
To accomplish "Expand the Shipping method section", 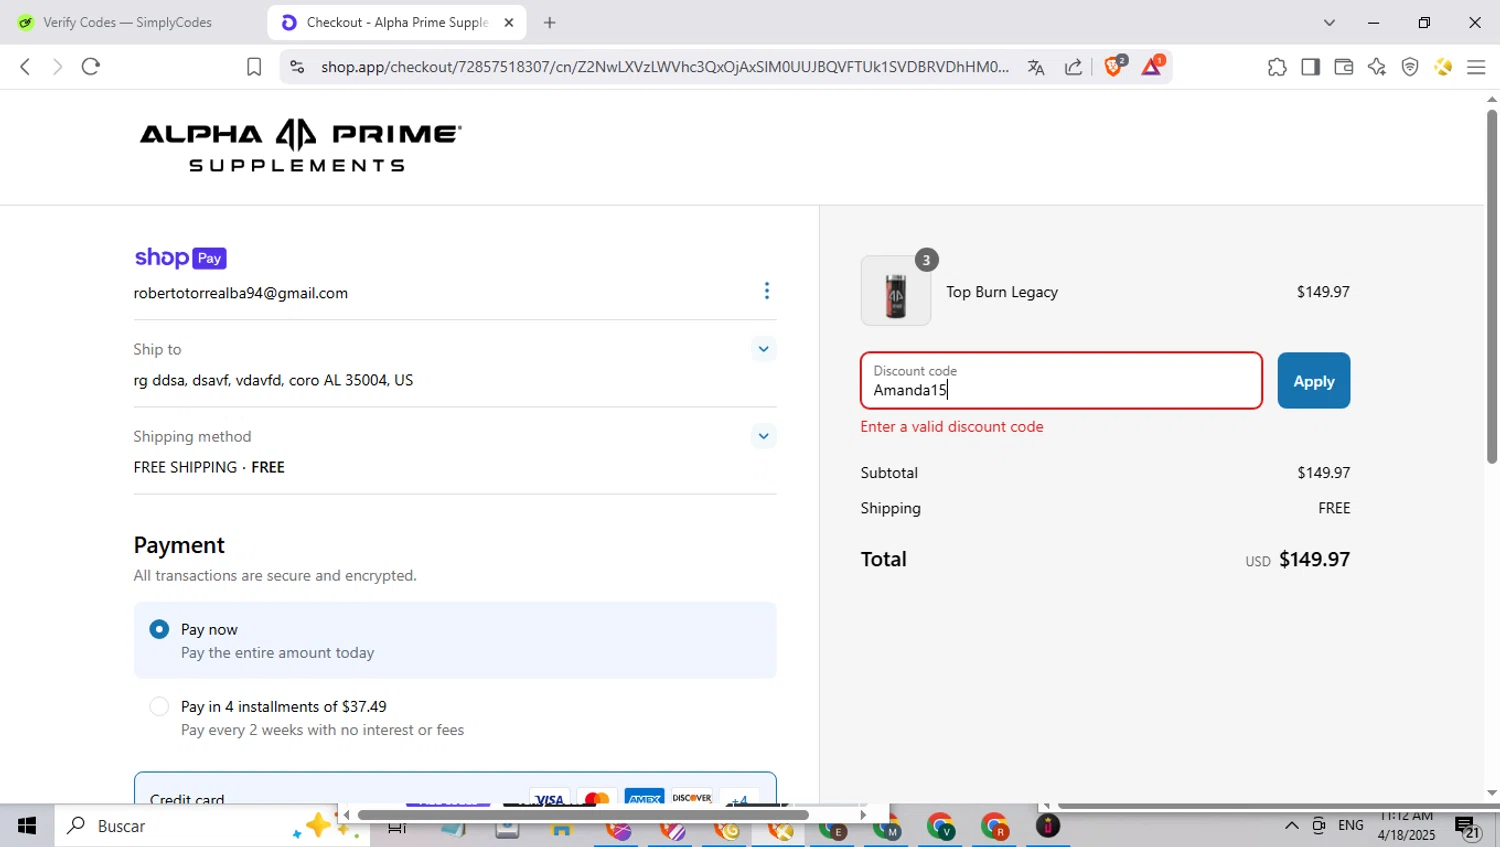I will click(763, 436).
